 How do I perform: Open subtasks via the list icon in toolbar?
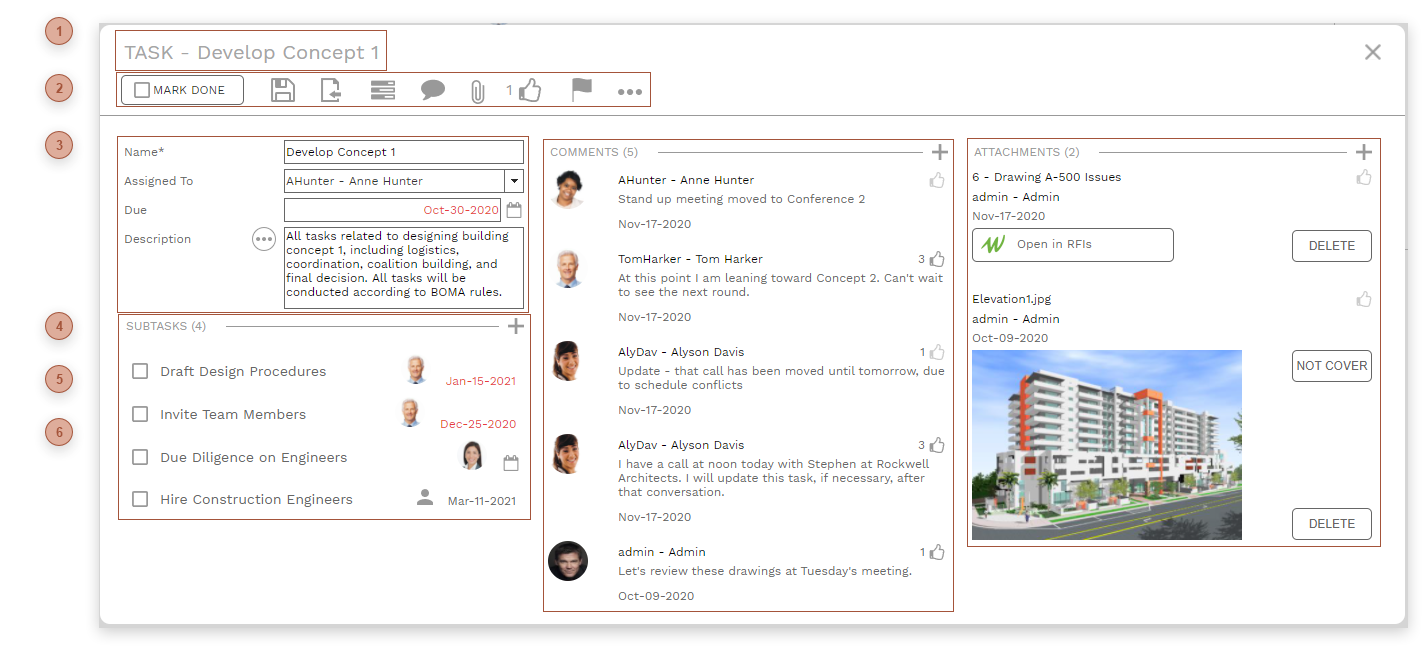(x=383, y=89)
